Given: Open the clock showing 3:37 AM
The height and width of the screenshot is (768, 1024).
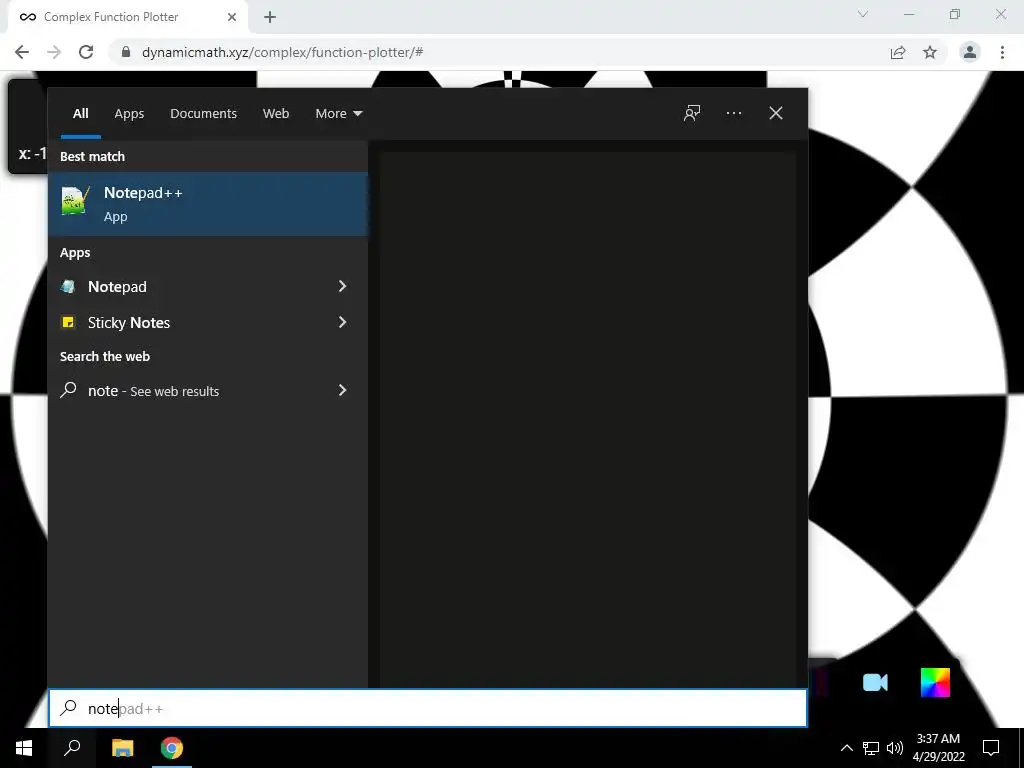Looking at the screenshot, I should (938, 748).
